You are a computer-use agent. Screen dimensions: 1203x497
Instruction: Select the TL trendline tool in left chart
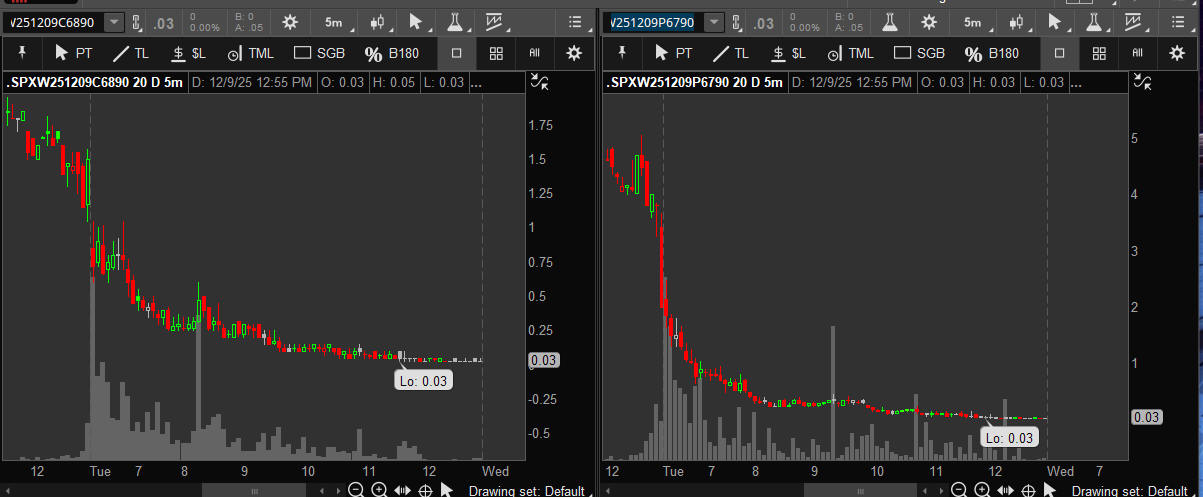click(130, 54)
